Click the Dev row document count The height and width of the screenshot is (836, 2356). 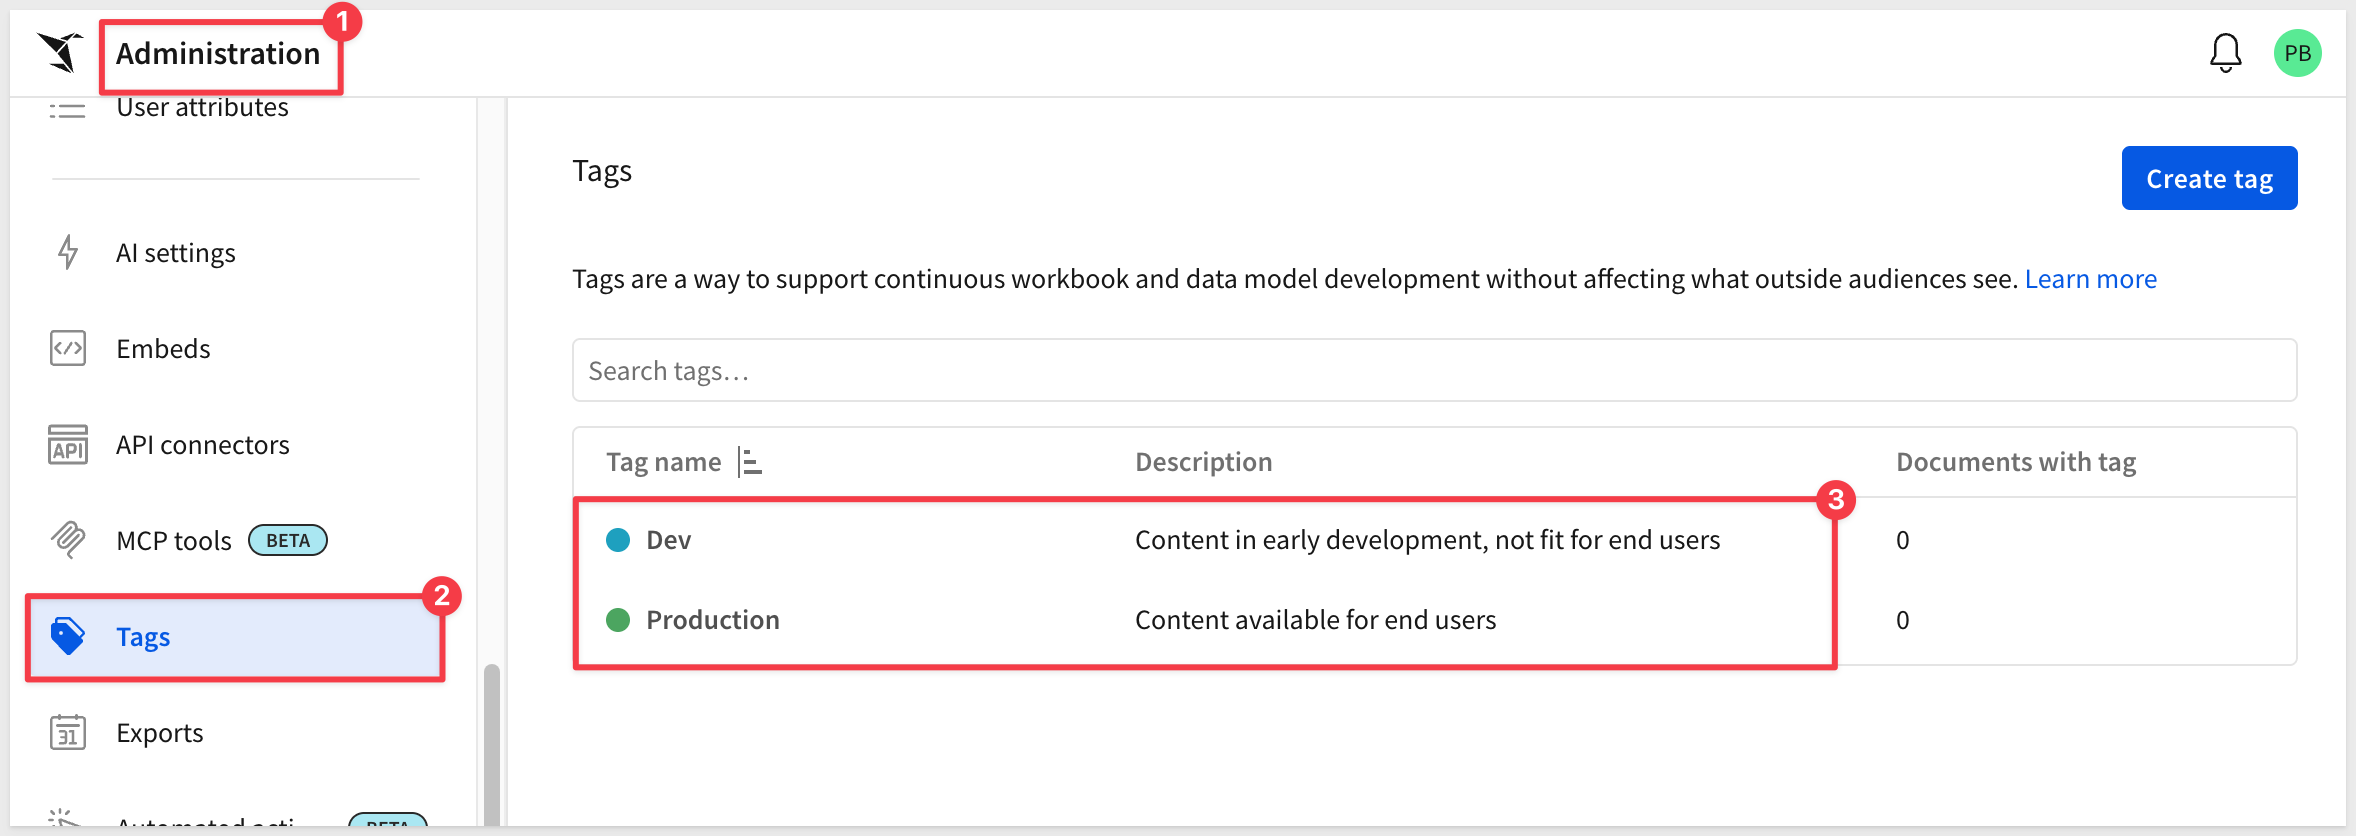point(1902,540)
